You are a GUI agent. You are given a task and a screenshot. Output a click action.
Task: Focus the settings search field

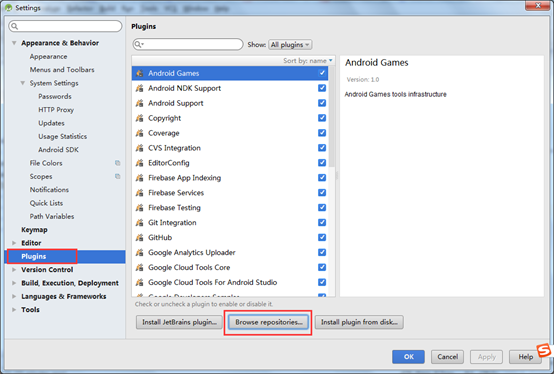tap(65, 26)
